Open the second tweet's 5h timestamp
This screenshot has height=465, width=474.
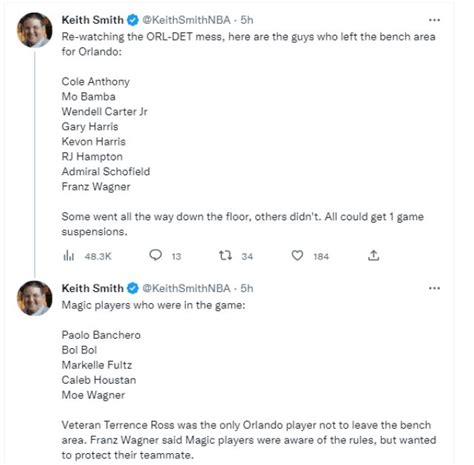click(247, 288)
